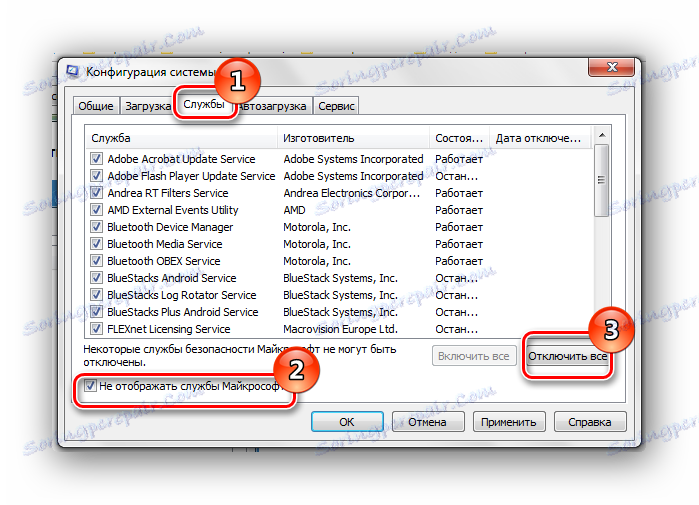Uncheck BlueStacks Android Service checkbox

point(96,278)
